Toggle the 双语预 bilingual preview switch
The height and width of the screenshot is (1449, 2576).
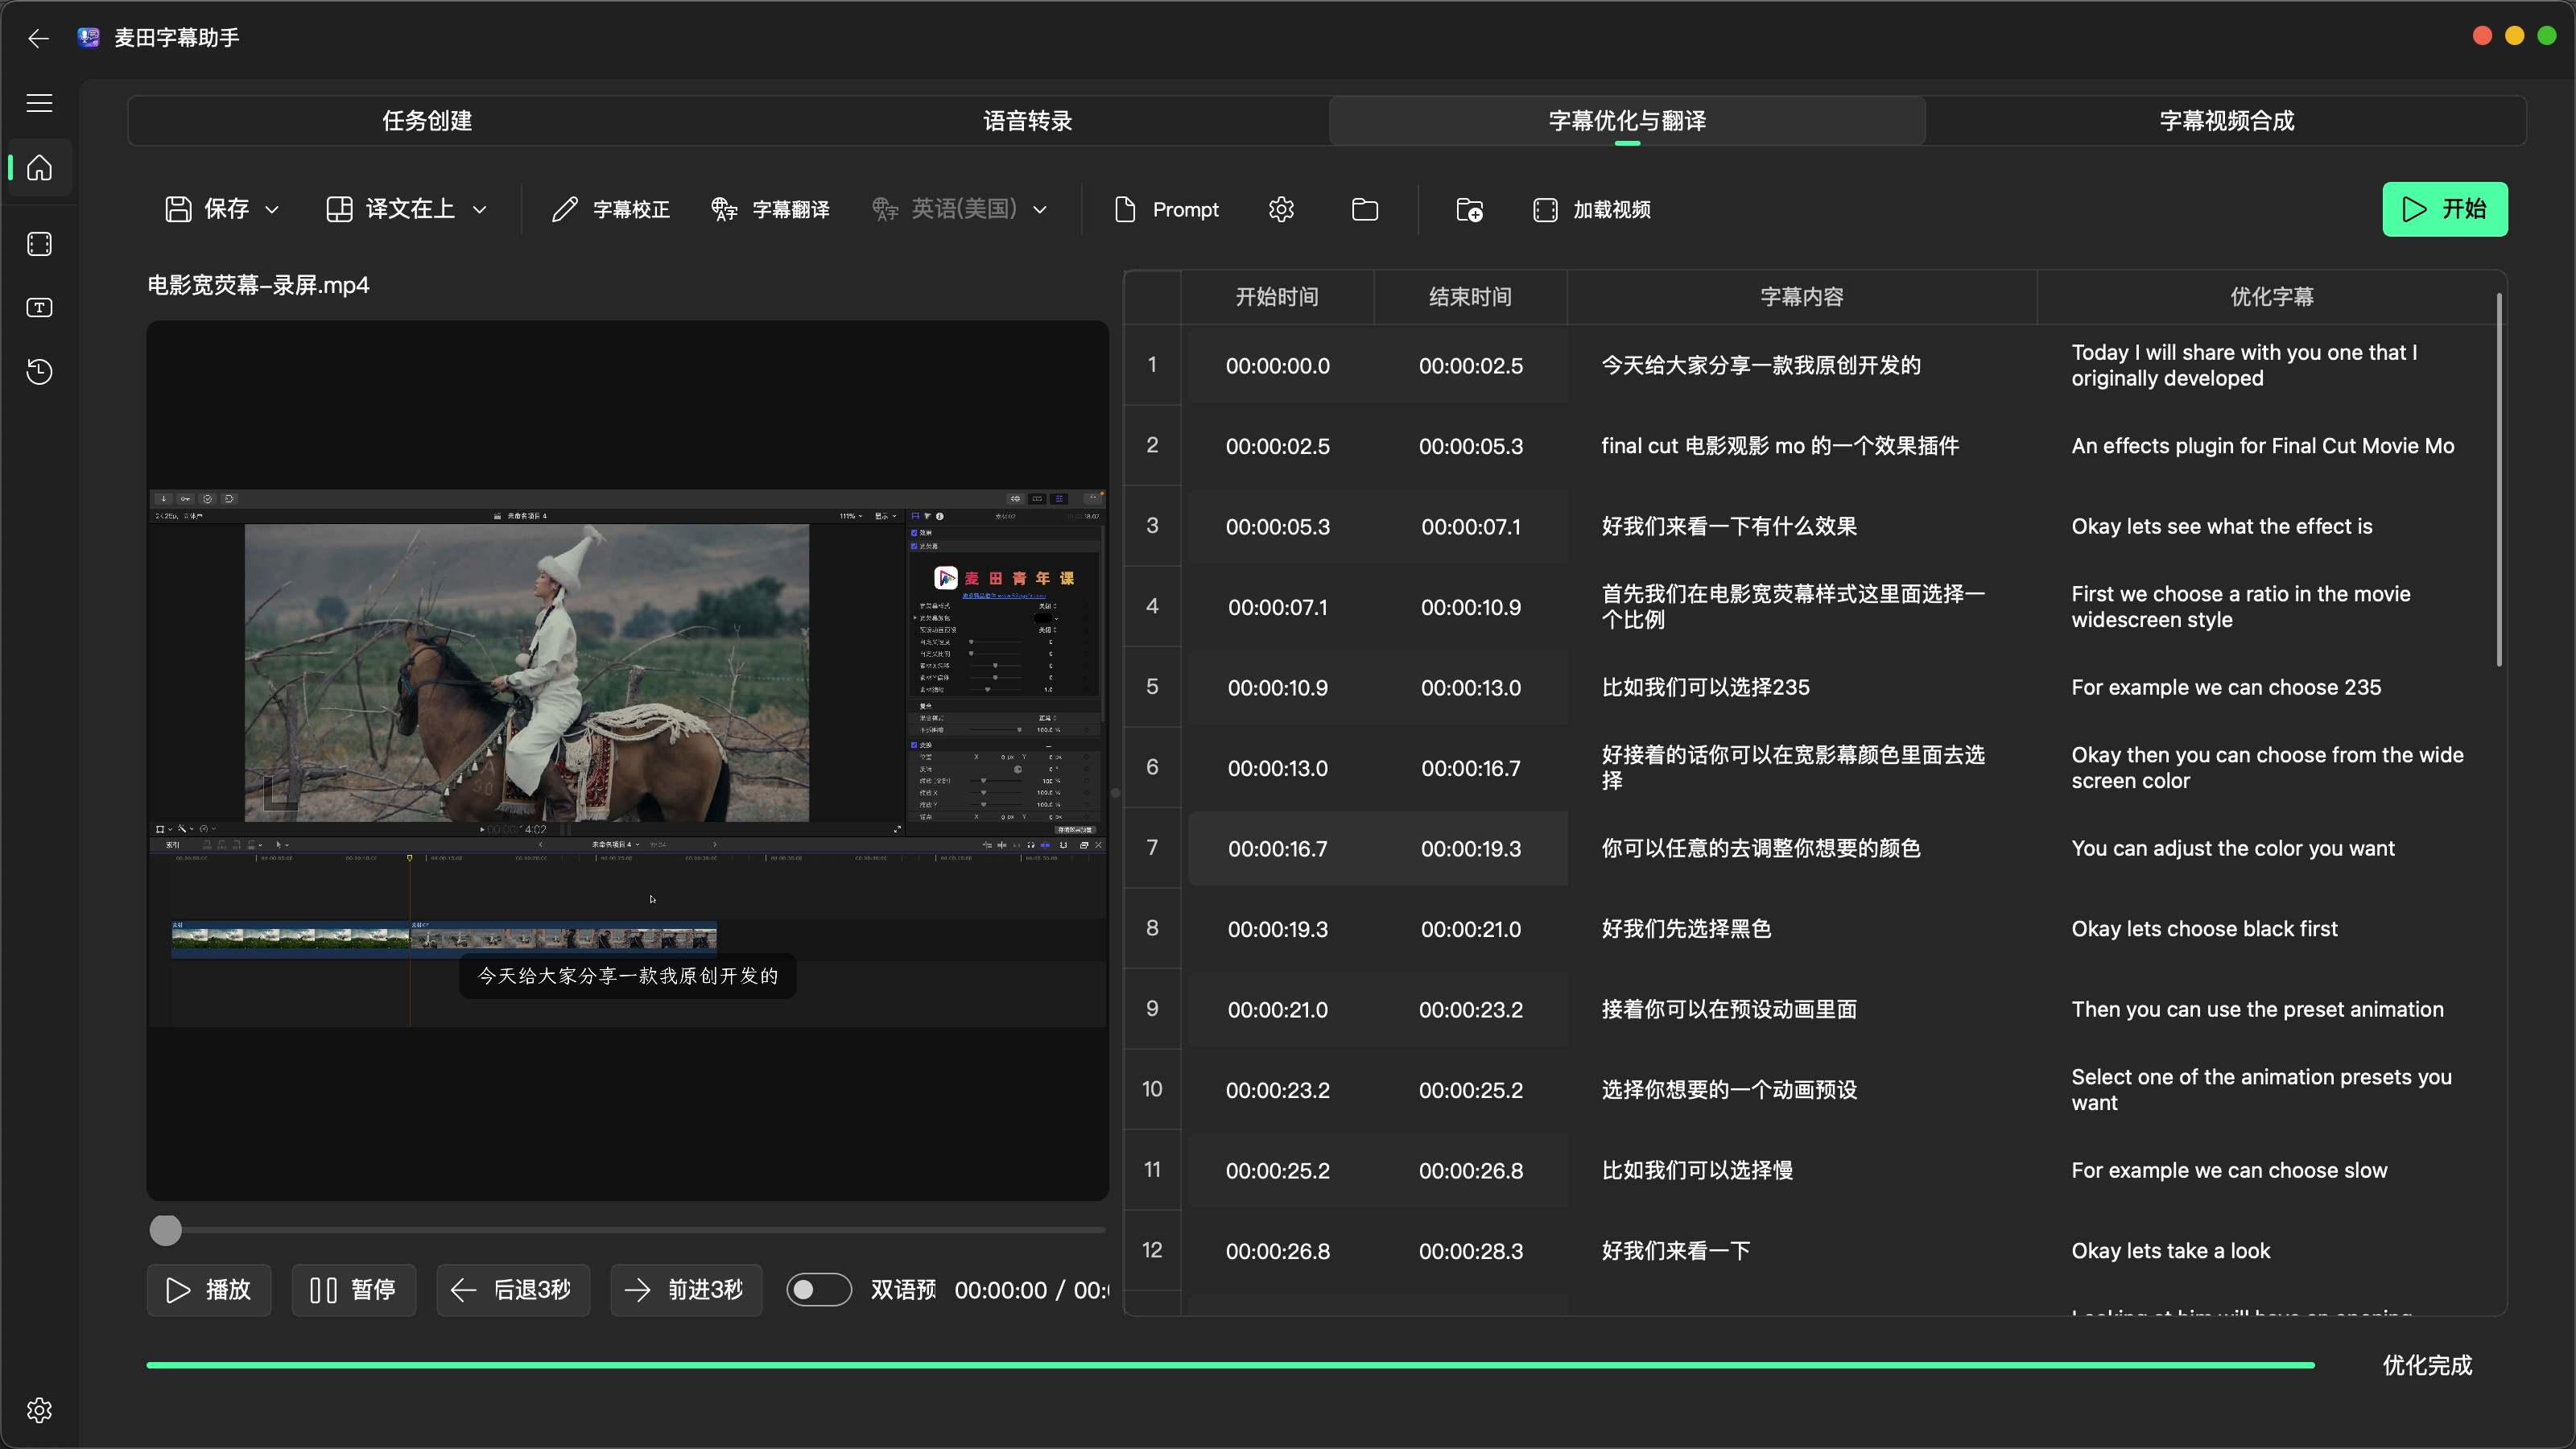point(817,1290)
